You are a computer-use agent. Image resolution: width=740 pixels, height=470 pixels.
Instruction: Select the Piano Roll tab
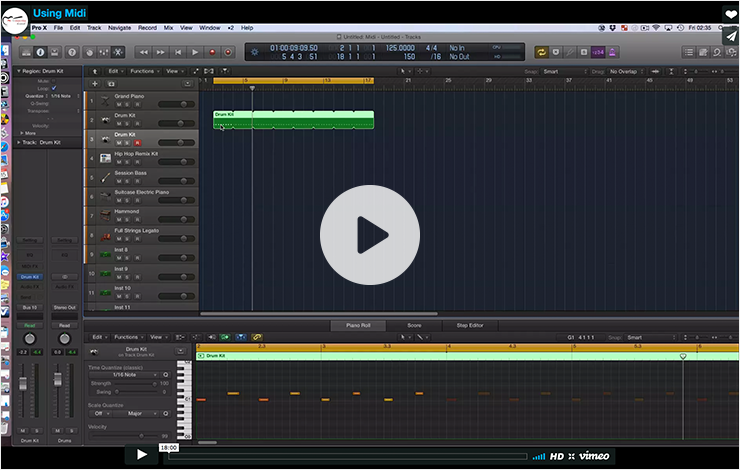coord(358,326)
